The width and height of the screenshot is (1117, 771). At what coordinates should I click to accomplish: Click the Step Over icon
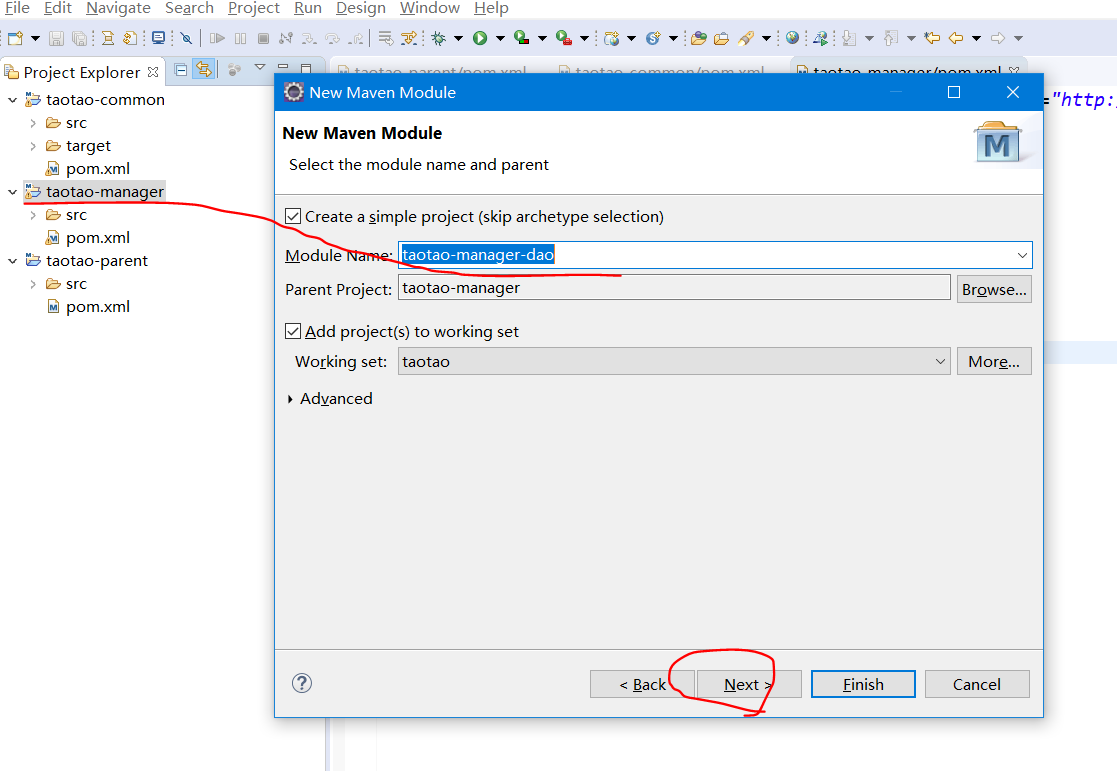click(x=332, y=38)
